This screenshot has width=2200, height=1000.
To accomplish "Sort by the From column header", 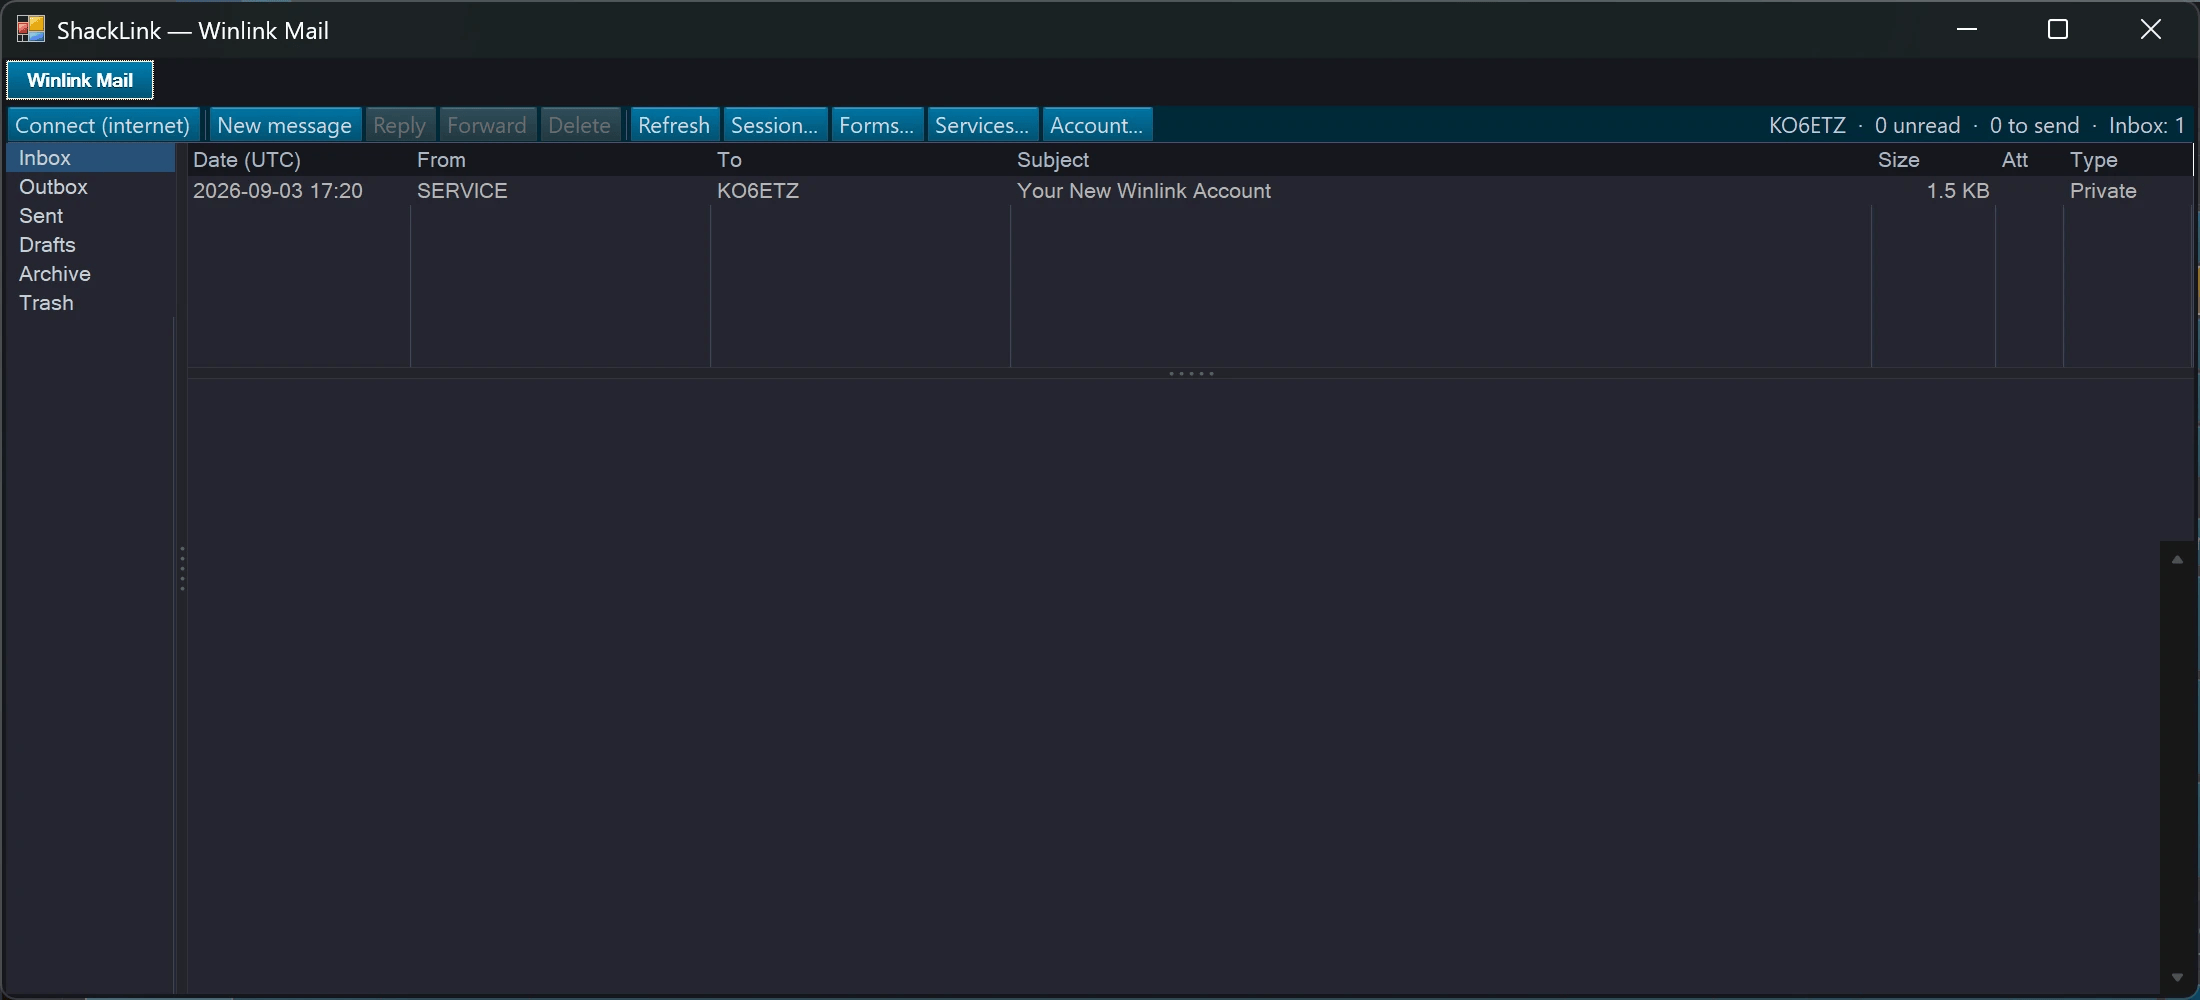I will click(x=560, y=160).
